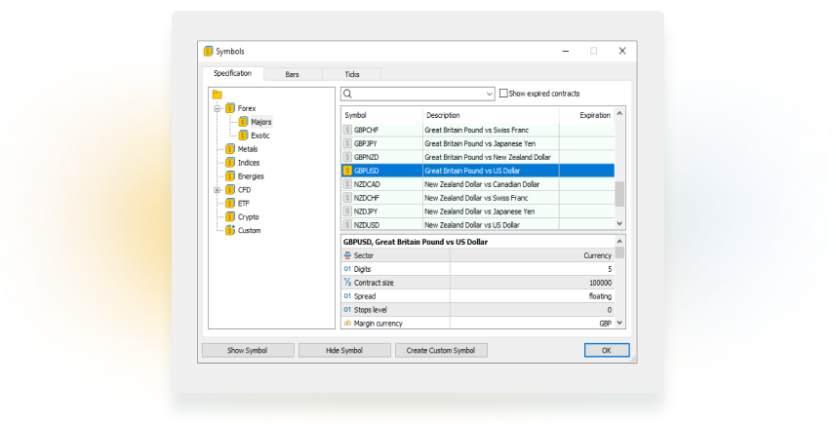This screenshot has width=836, height=424.
Task: Select the Indices group icon
Action: click(229, 162)
